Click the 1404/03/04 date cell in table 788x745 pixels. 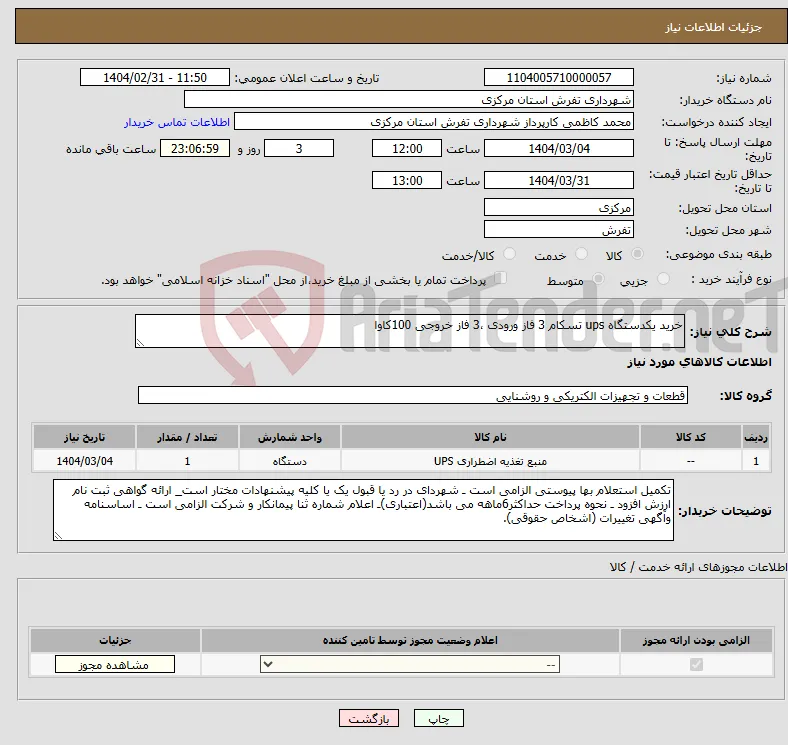click(84, 461)
